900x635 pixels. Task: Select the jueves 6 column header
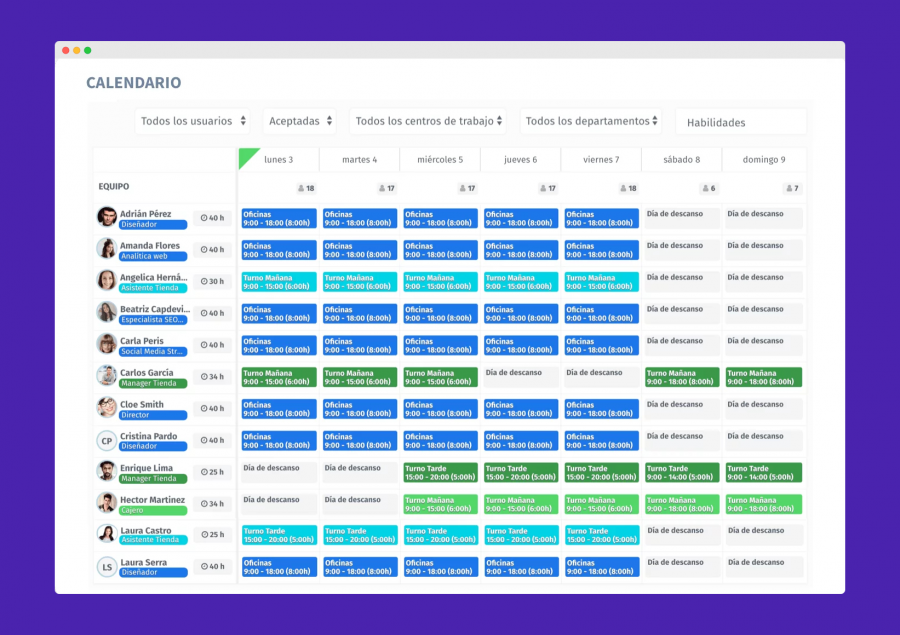click(521, 160)
